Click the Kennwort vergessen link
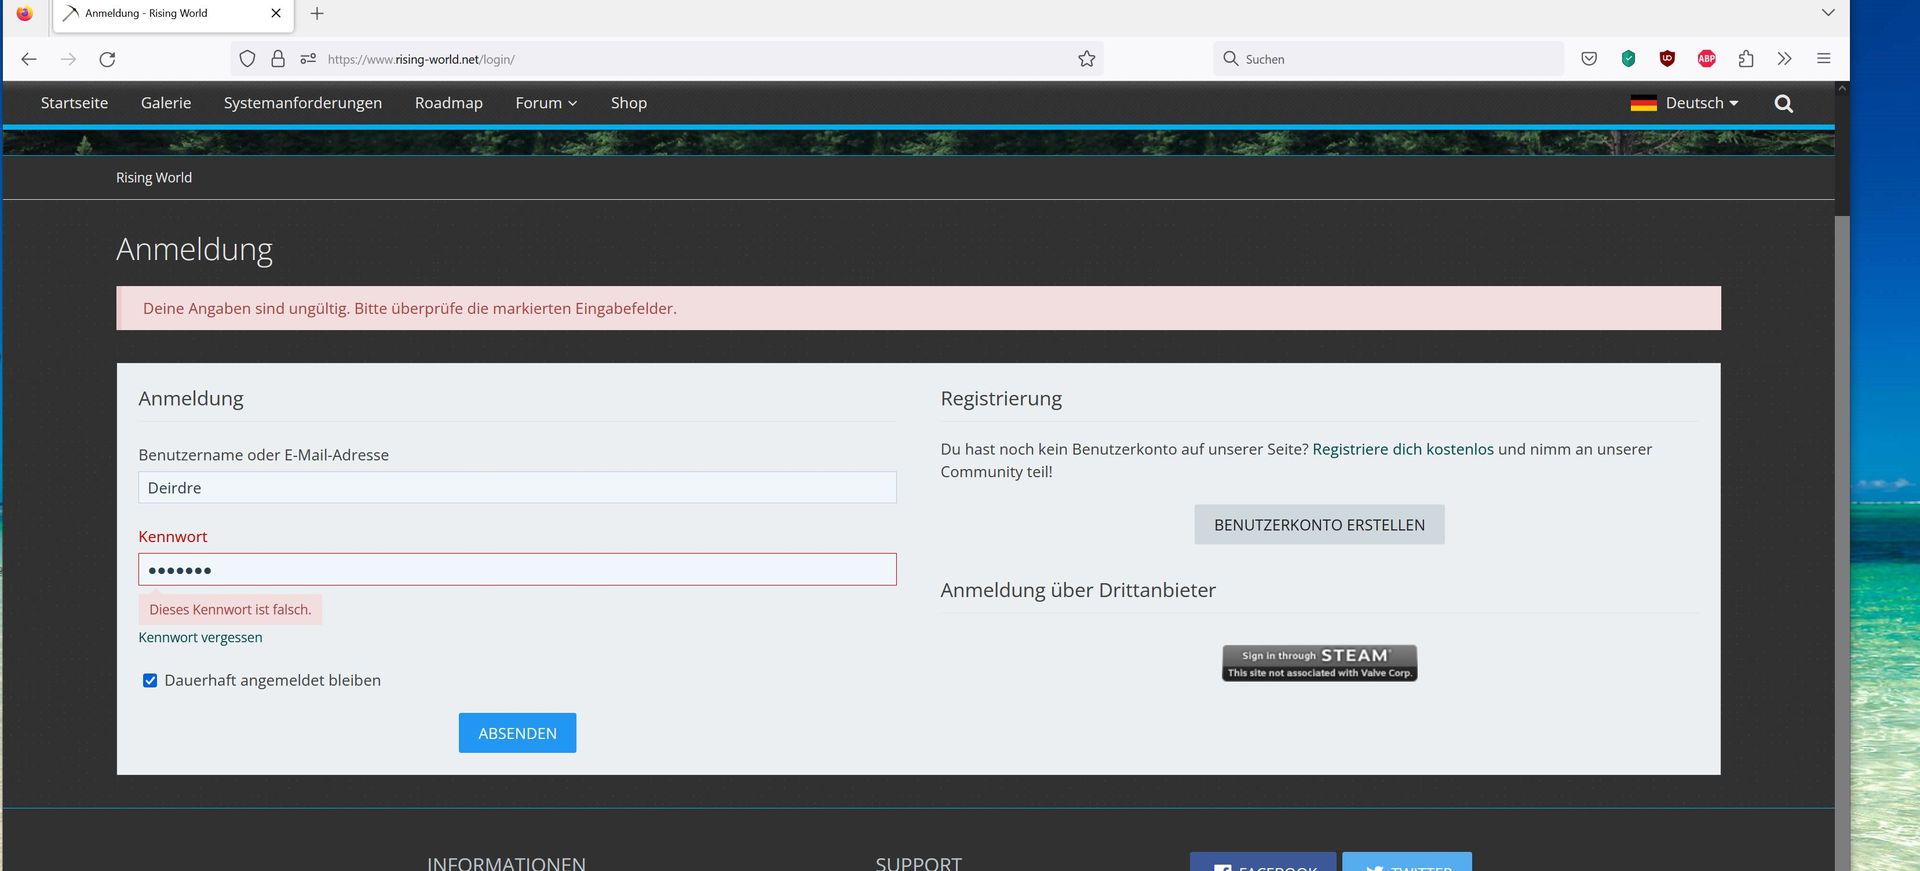 coord(200,638)
